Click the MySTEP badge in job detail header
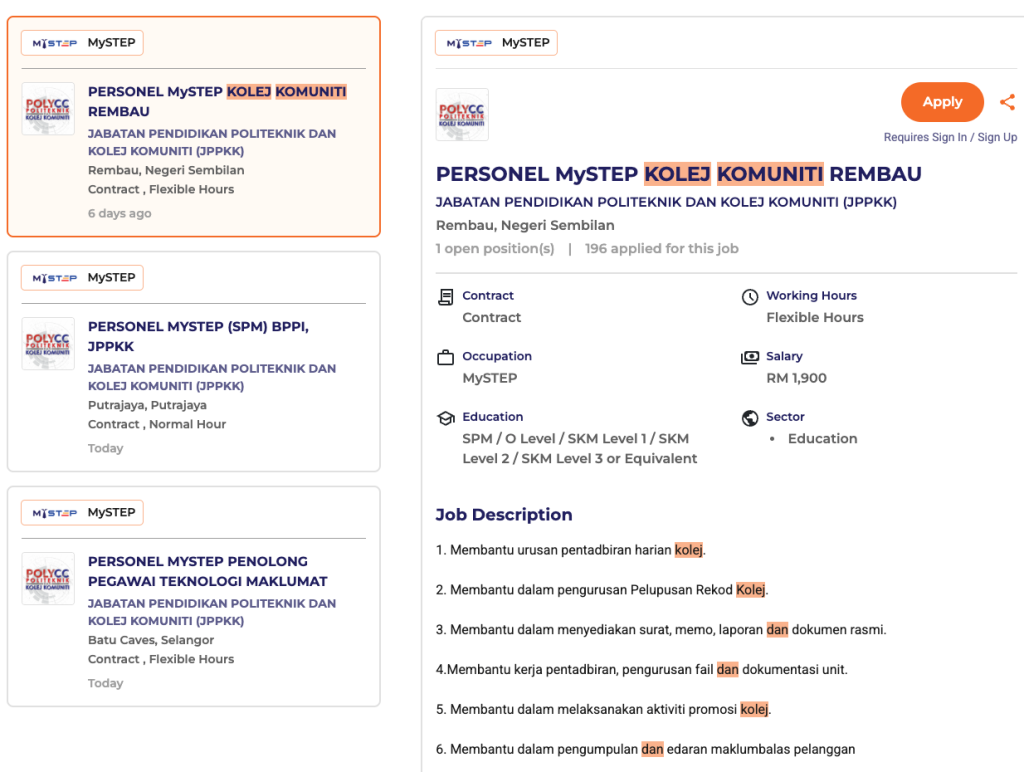This screenshot has height=772, width=1024. [496, 43]
